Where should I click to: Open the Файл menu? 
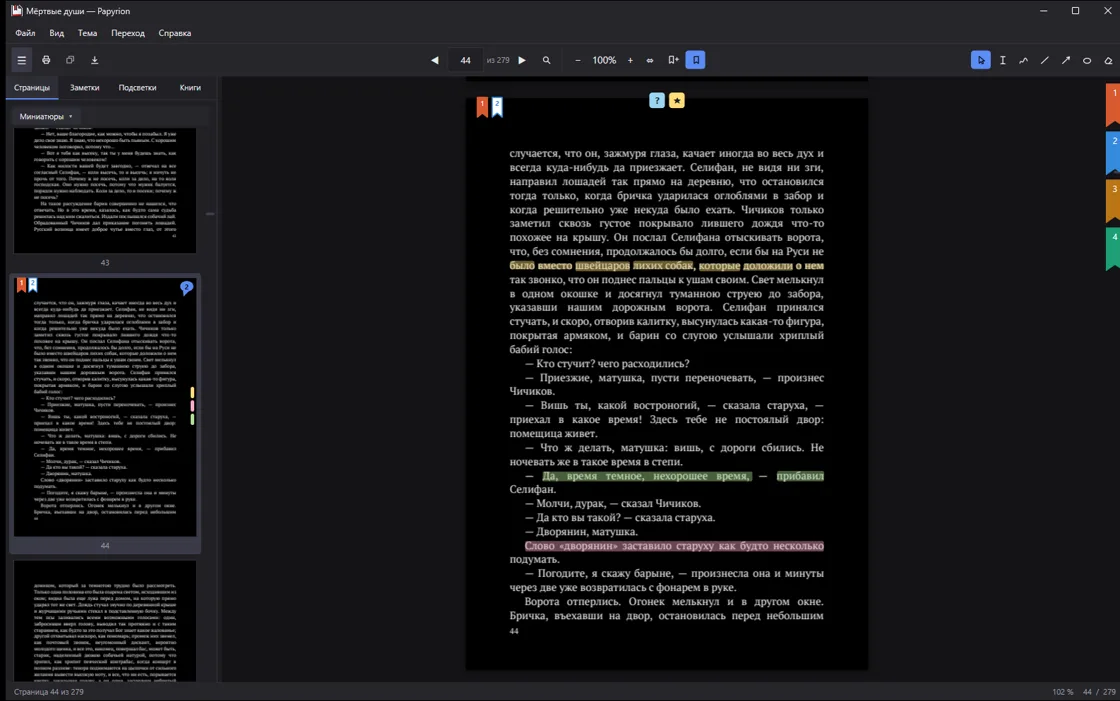pos(25,33)
